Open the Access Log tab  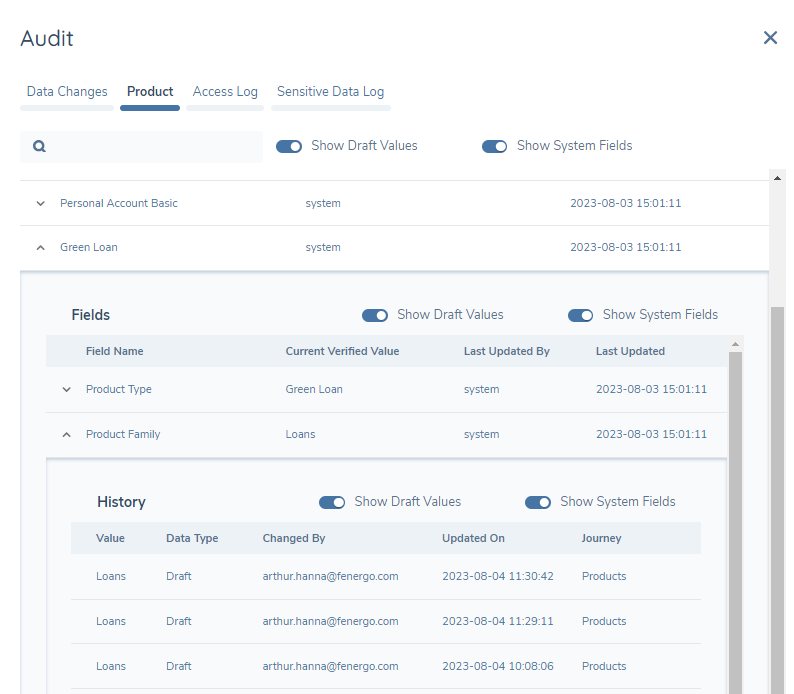(x=225, y=92)
